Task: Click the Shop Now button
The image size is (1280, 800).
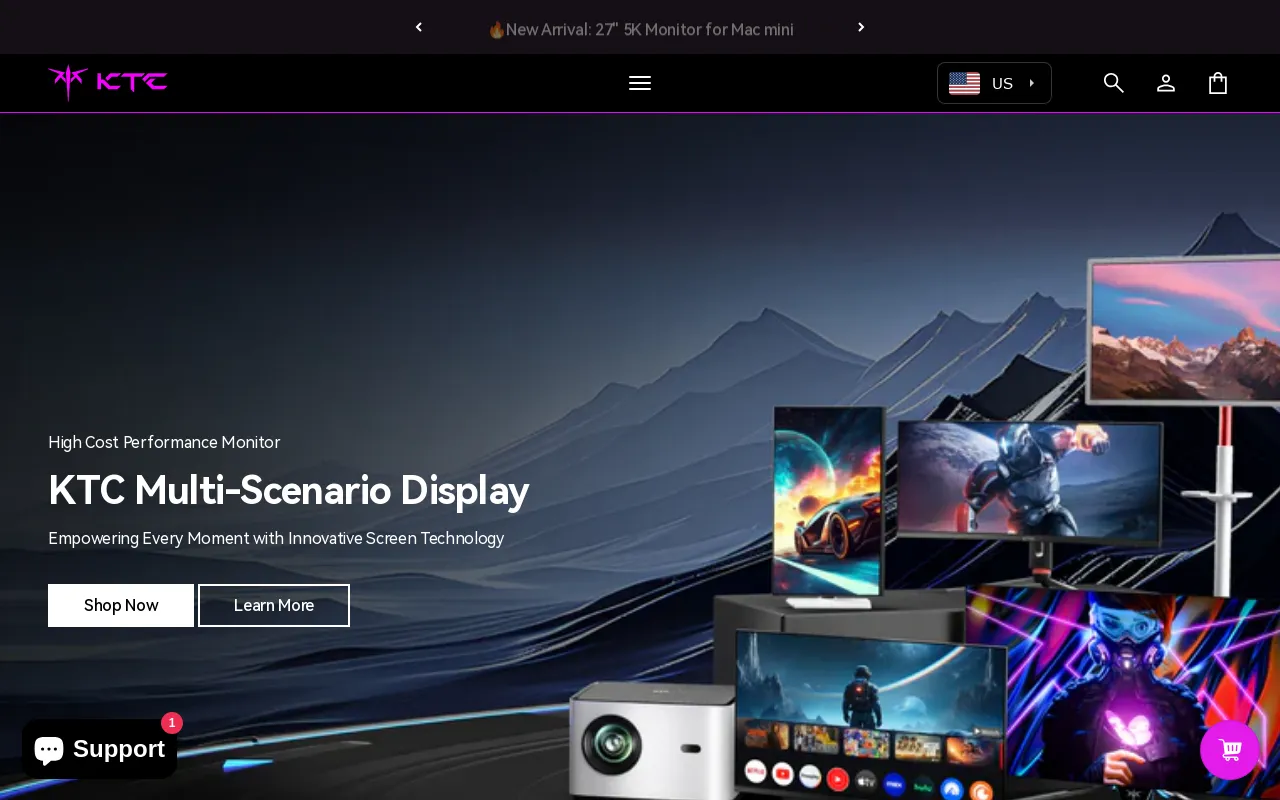Action: (120, 605)
